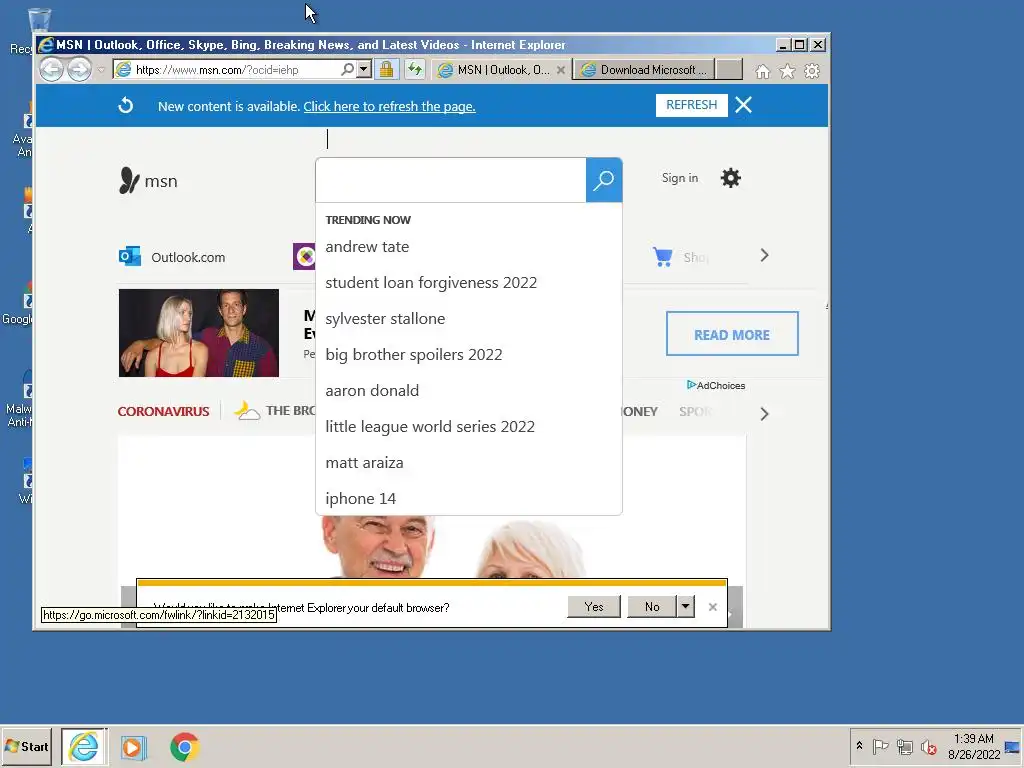Click the Internet Explorer taskbar icon
Image resolution: width=1024 pixels, height=768 pixels.
(x=84, y=746)
